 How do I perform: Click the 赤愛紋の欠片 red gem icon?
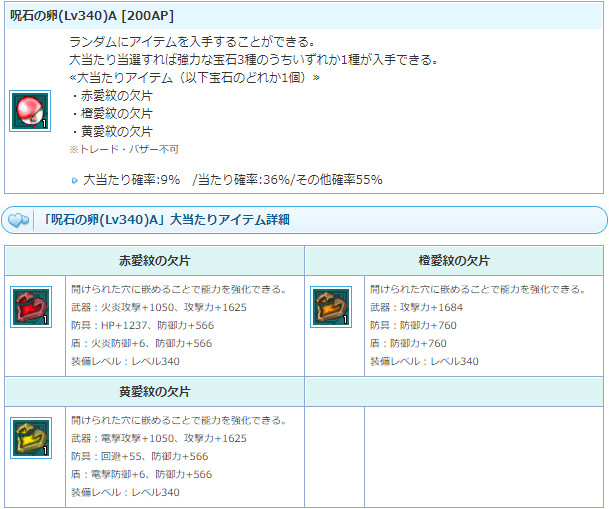click(x=31, y=307)
